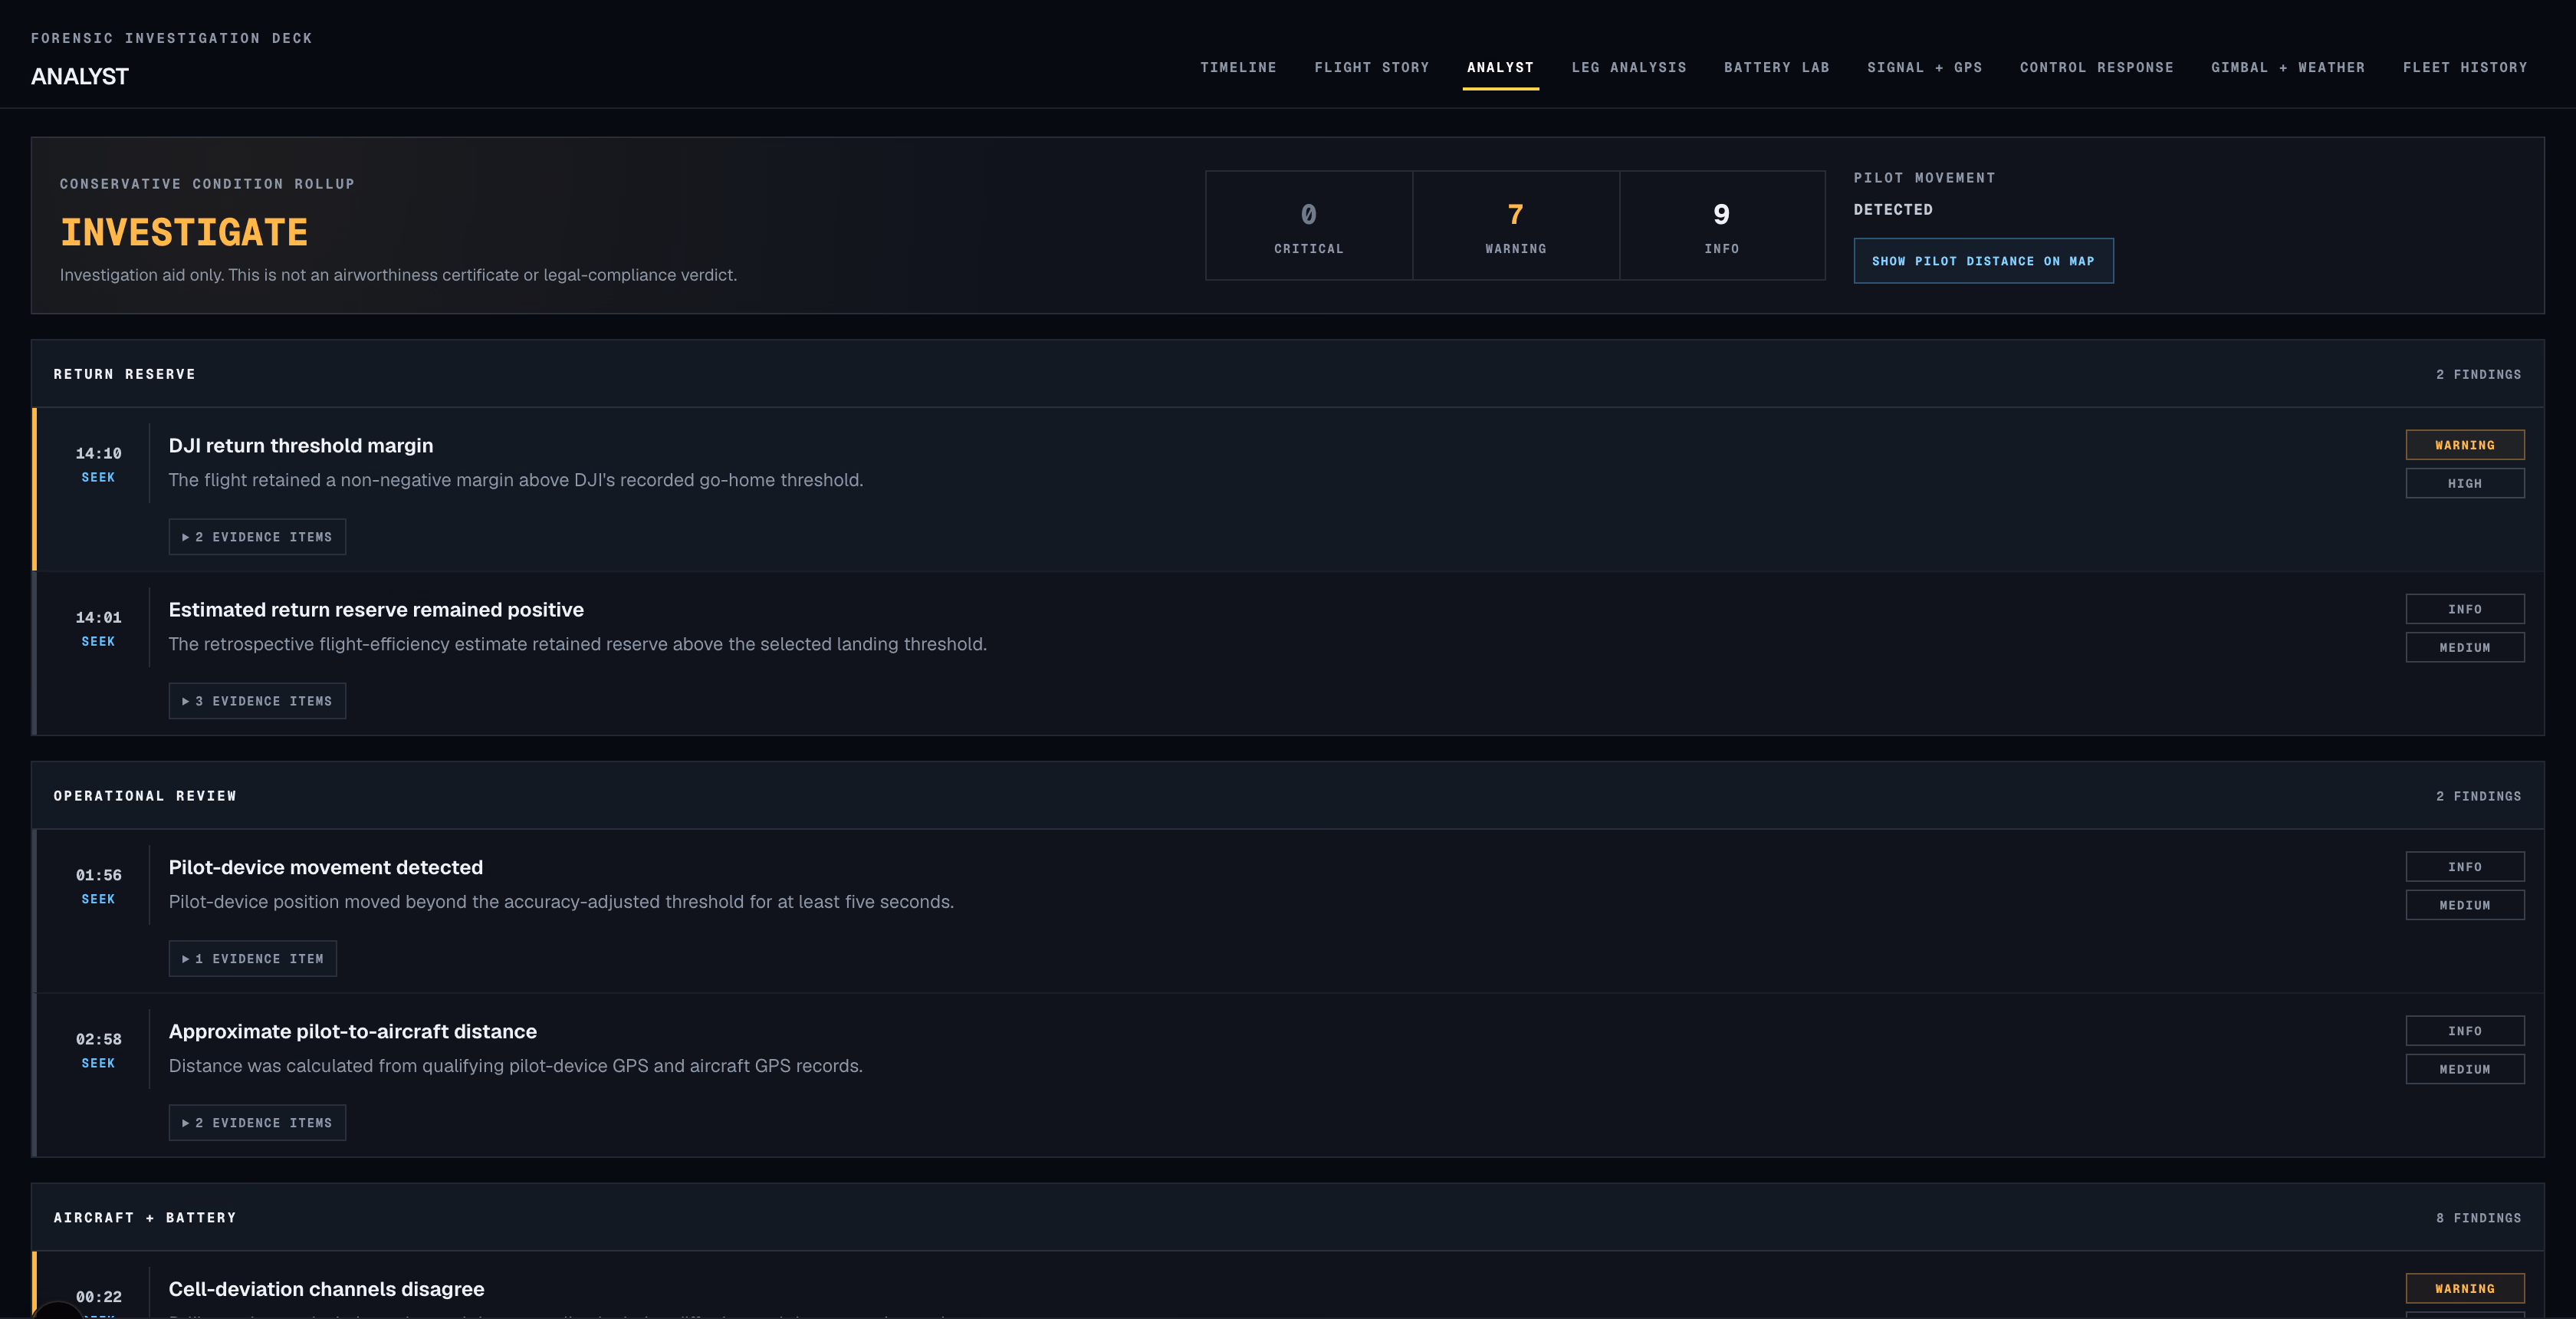Switch to the Flight Story tab
The height and width of the screenshot is (1319, 2576).
(x=1371, y=67)
